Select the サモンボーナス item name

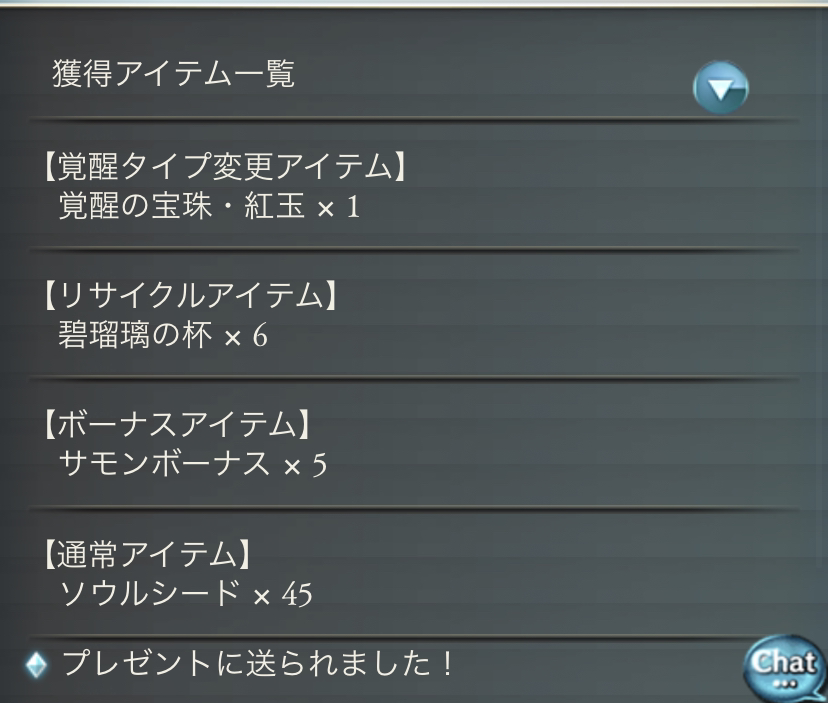point(165,464)
